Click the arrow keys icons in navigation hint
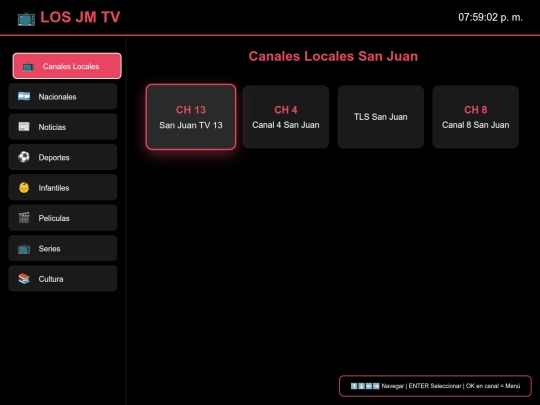The height and width of the screenshot is (405, 540). point(365,386)
